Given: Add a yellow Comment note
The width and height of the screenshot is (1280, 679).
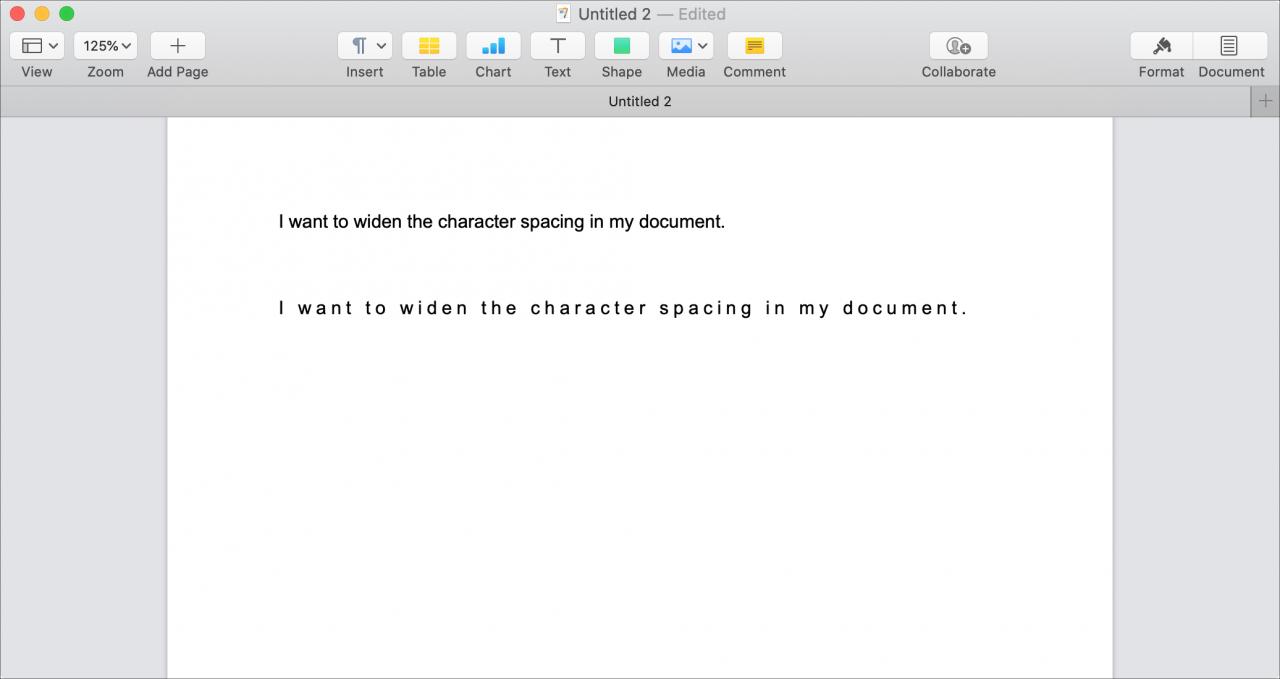Looking at the screenshot, I should pos(755,46).
